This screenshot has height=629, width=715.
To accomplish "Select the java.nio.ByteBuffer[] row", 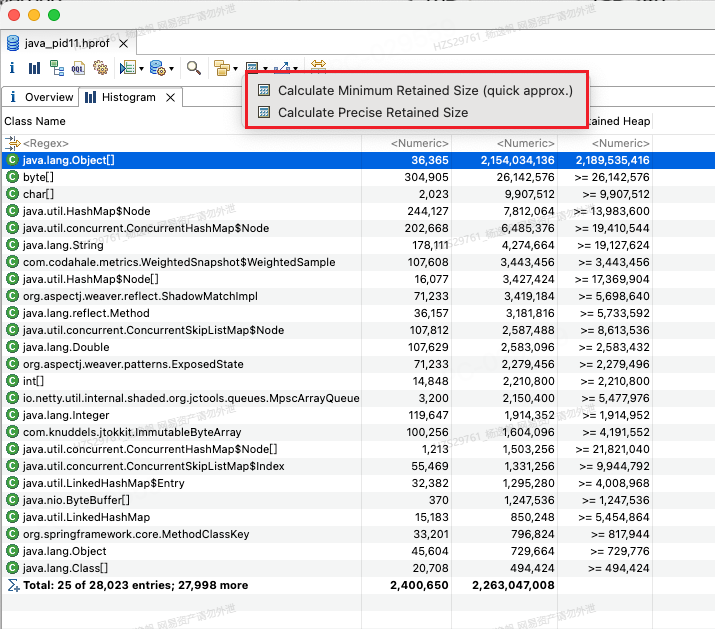I will click(x=358, y=501).
